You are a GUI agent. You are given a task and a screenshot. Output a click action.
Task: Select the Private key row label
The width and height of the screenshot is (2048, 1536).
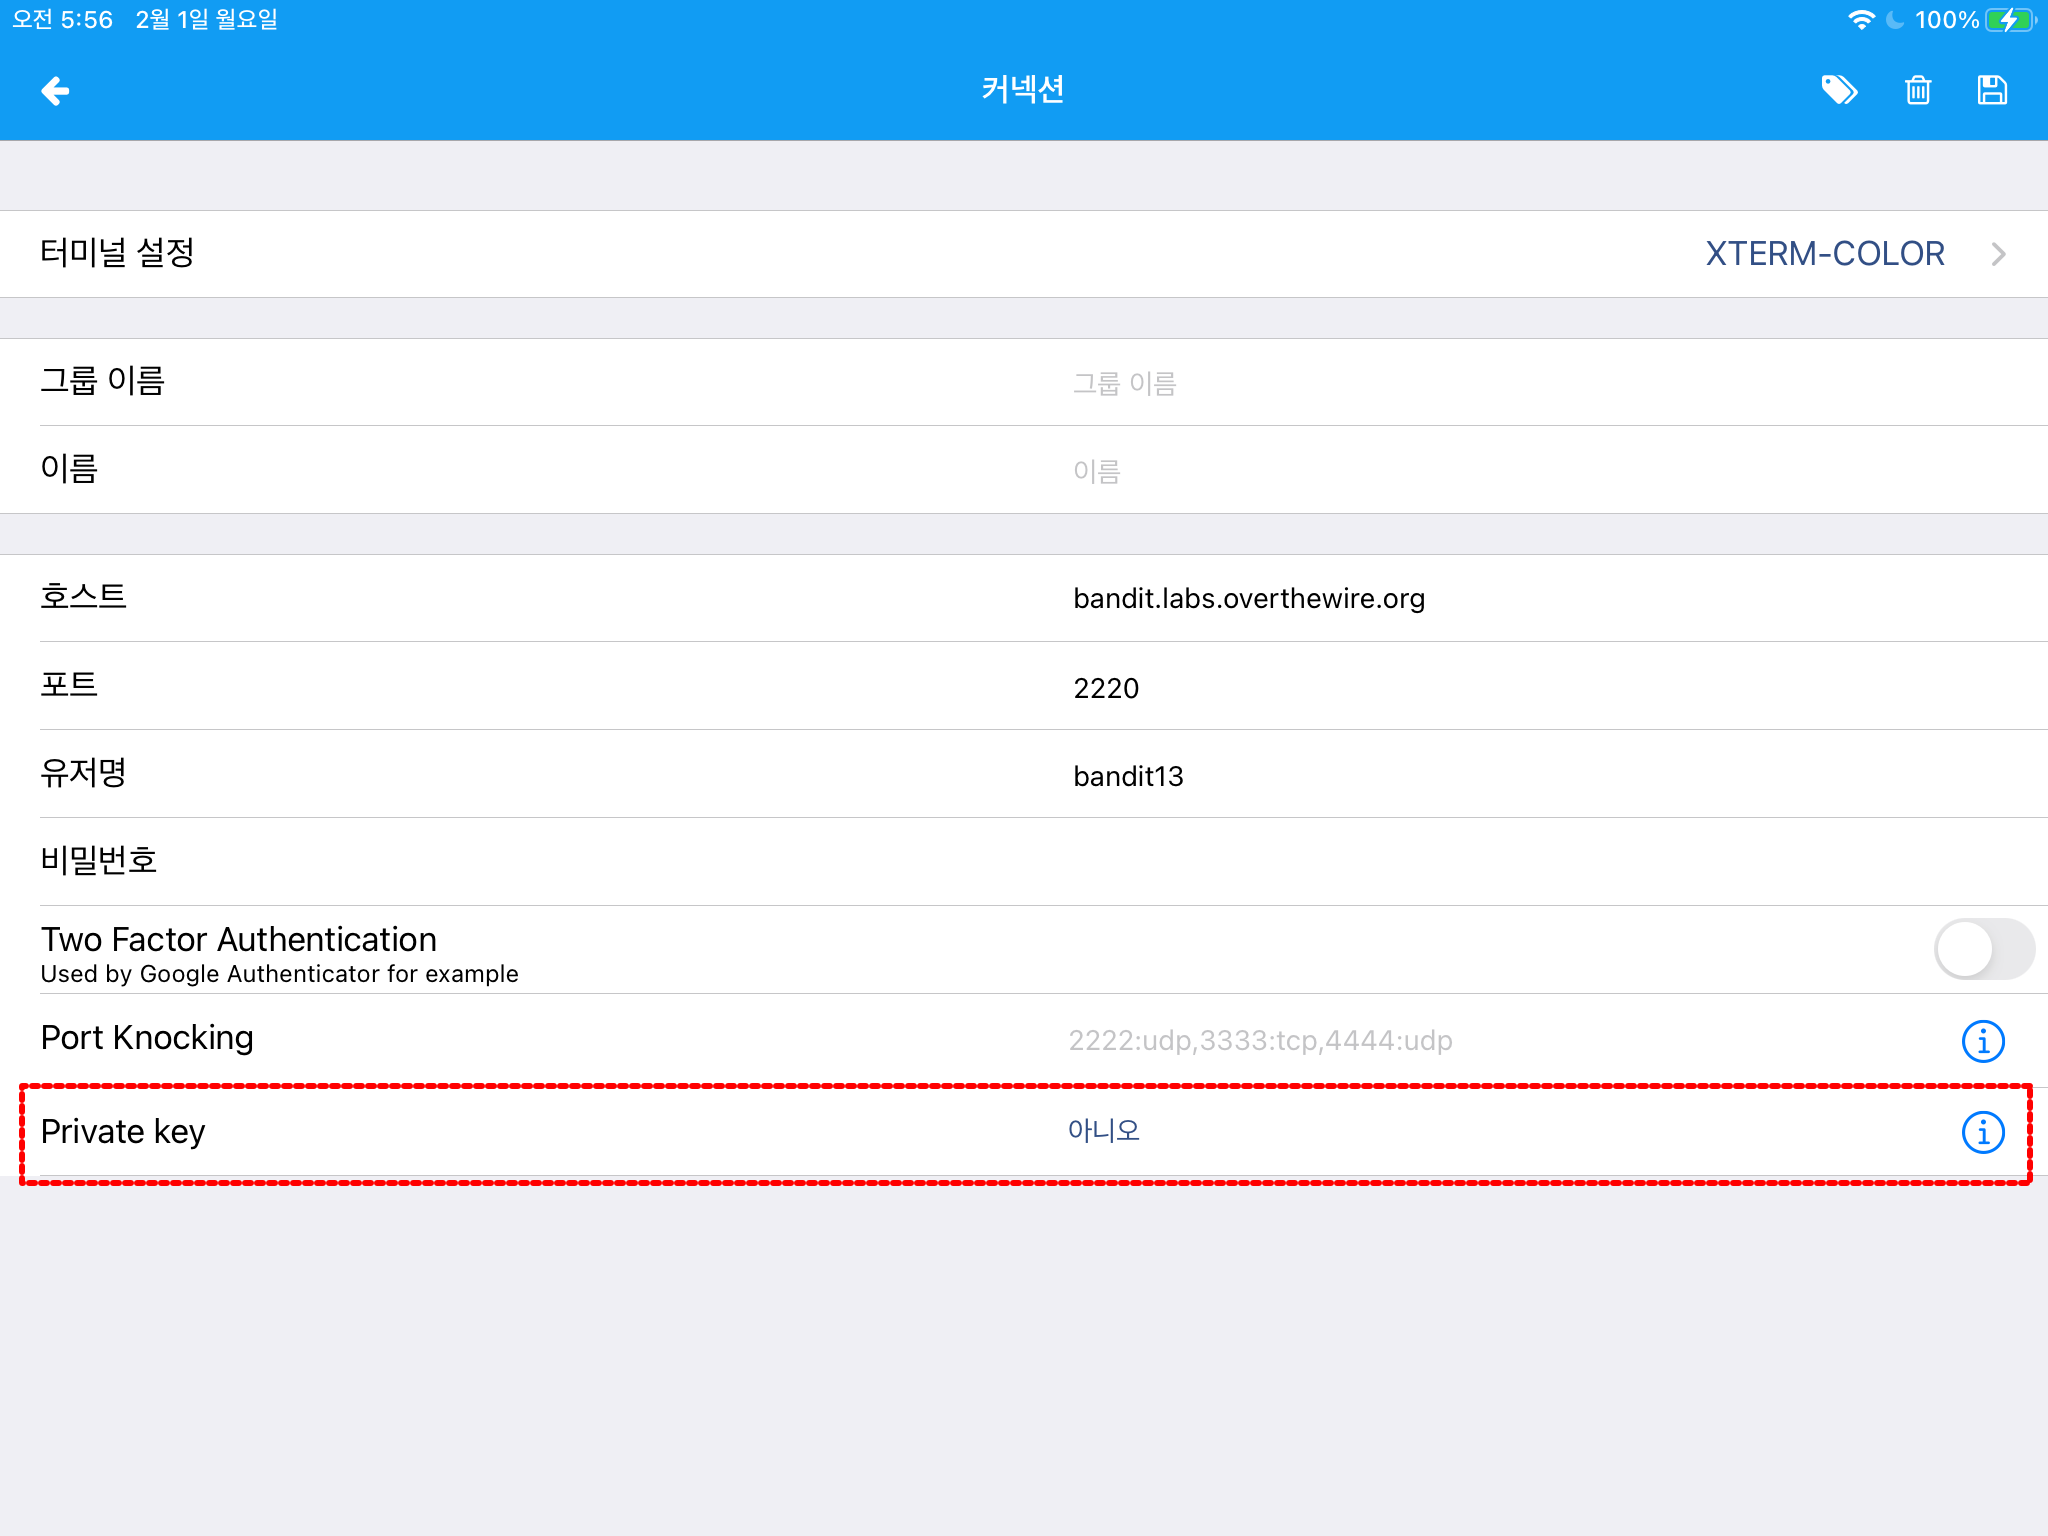(x=123, y=1132)
